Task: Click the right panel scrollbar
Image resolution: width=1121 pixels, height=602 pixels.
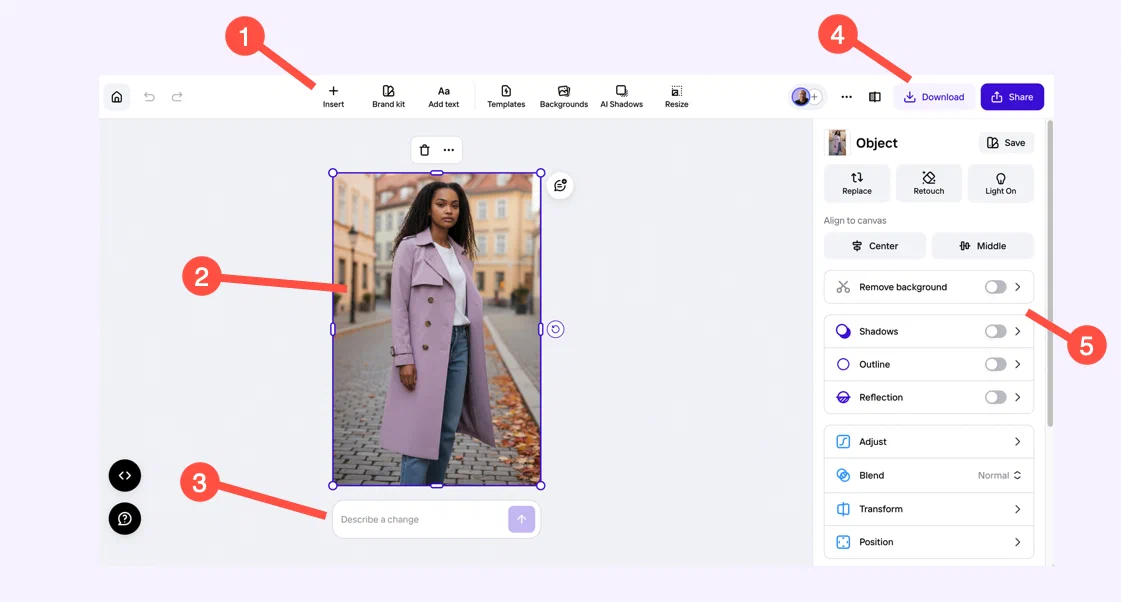Action: point(1050,273)
